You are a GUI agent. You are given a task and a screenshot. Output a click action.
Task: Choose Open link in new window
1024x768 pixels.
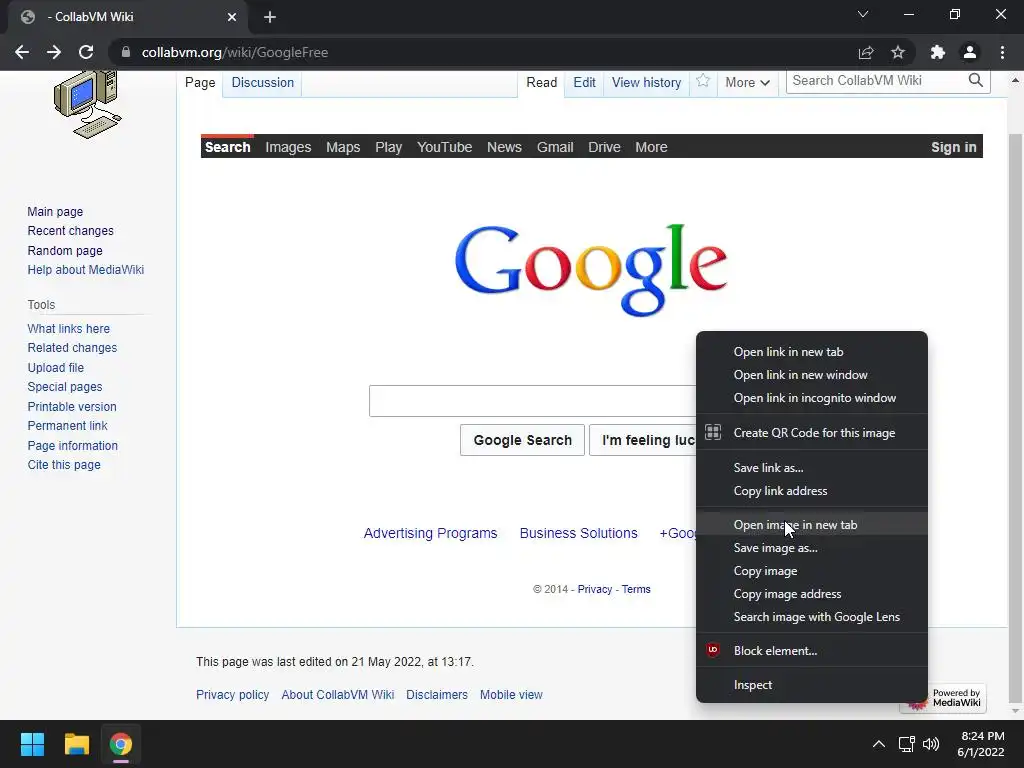812,375
